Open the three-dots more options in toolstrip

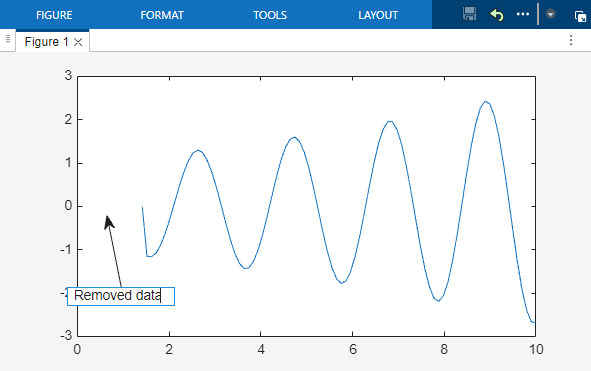(x=523, y=14)
